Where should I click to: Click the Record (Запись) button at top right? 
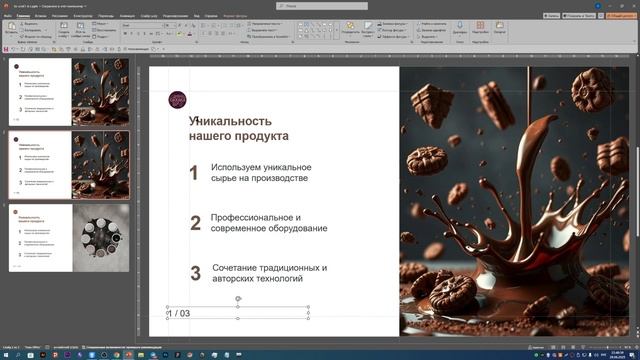(551, 16)
